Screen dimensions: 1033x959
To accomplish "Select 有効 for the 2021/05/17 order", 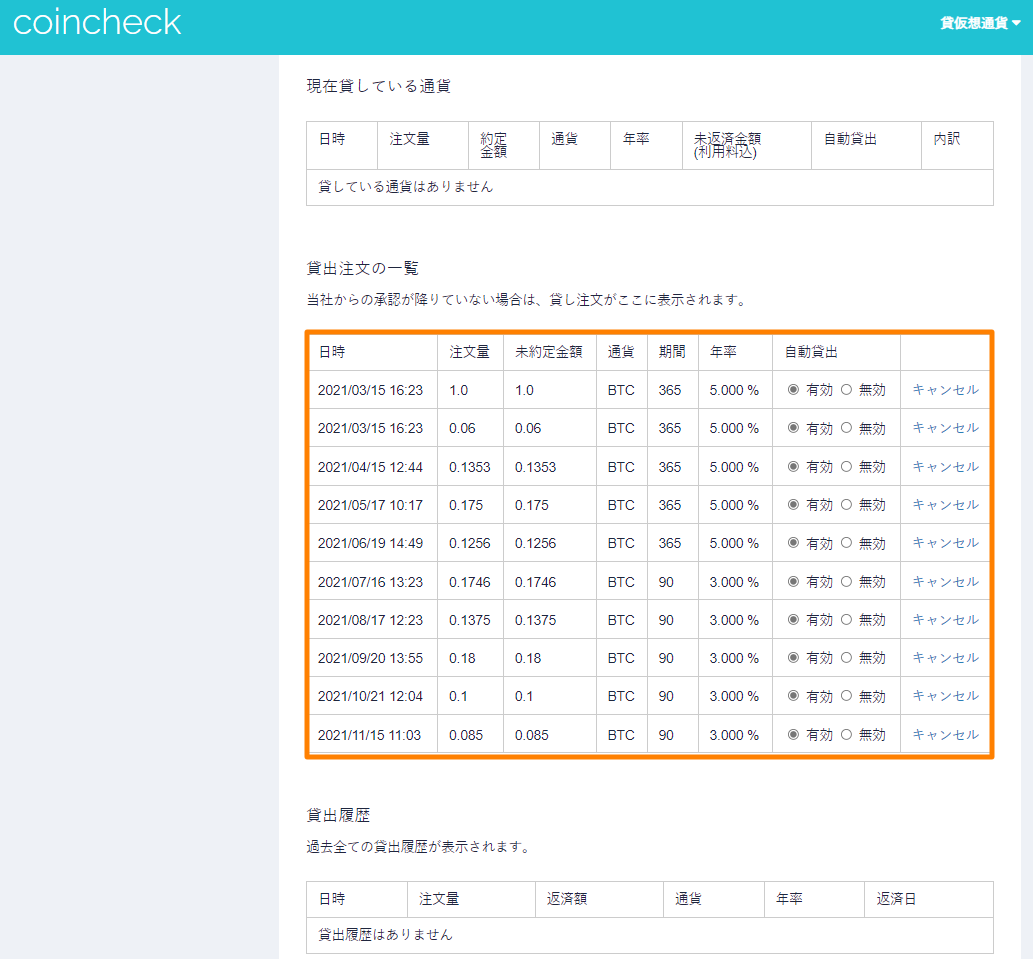I will (793, 505).
